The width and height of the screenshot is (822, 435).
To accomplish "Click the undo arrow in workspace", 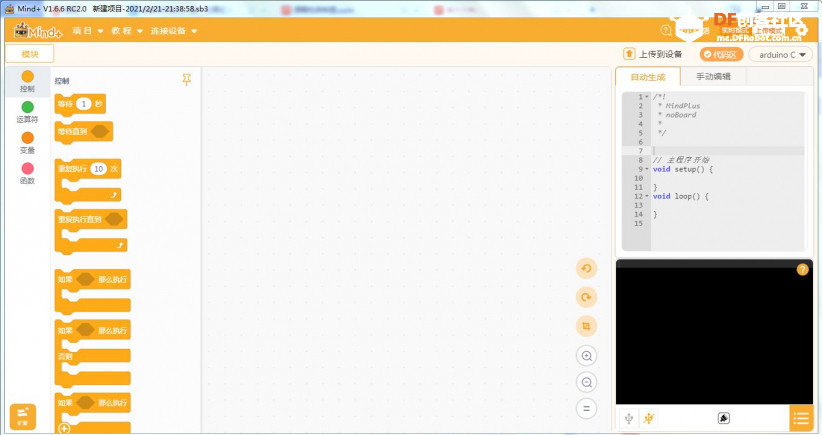I will 587,269.
